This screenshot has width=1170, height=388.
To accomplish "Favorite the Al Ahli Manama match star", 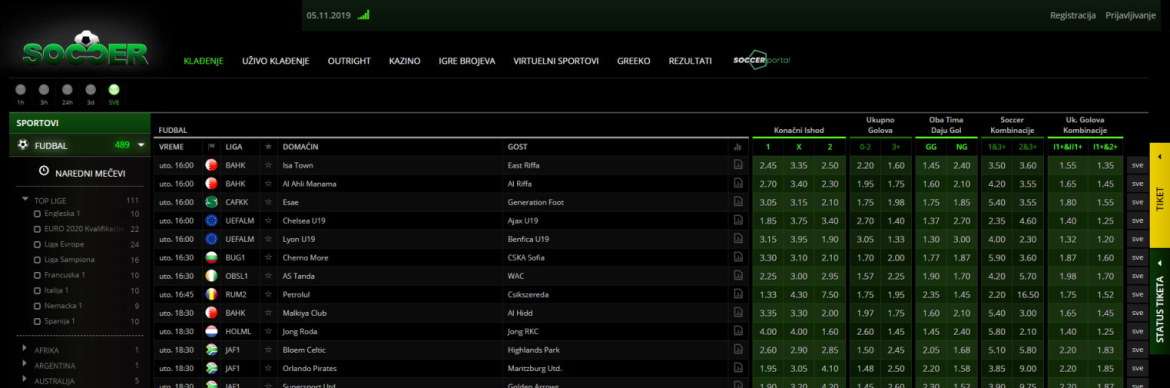I will tap(268, 184).
